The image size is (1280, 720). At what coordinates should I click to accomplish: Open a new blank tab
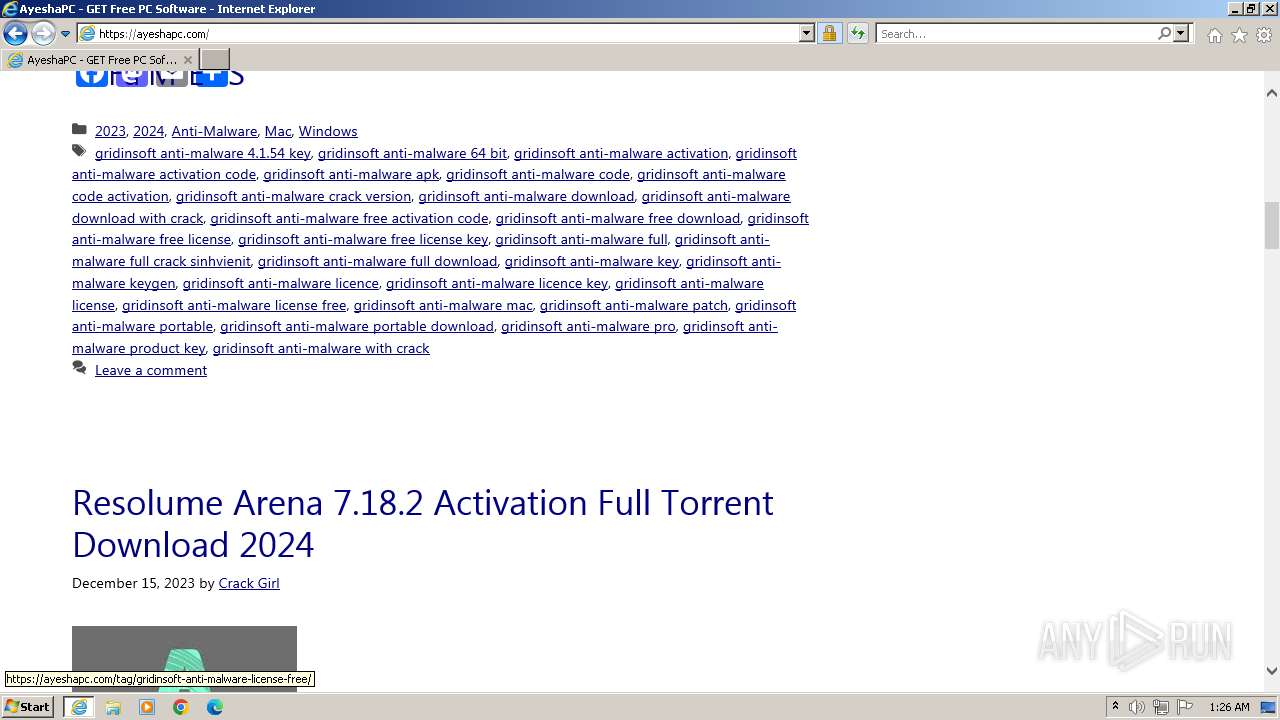click(215, 60)
